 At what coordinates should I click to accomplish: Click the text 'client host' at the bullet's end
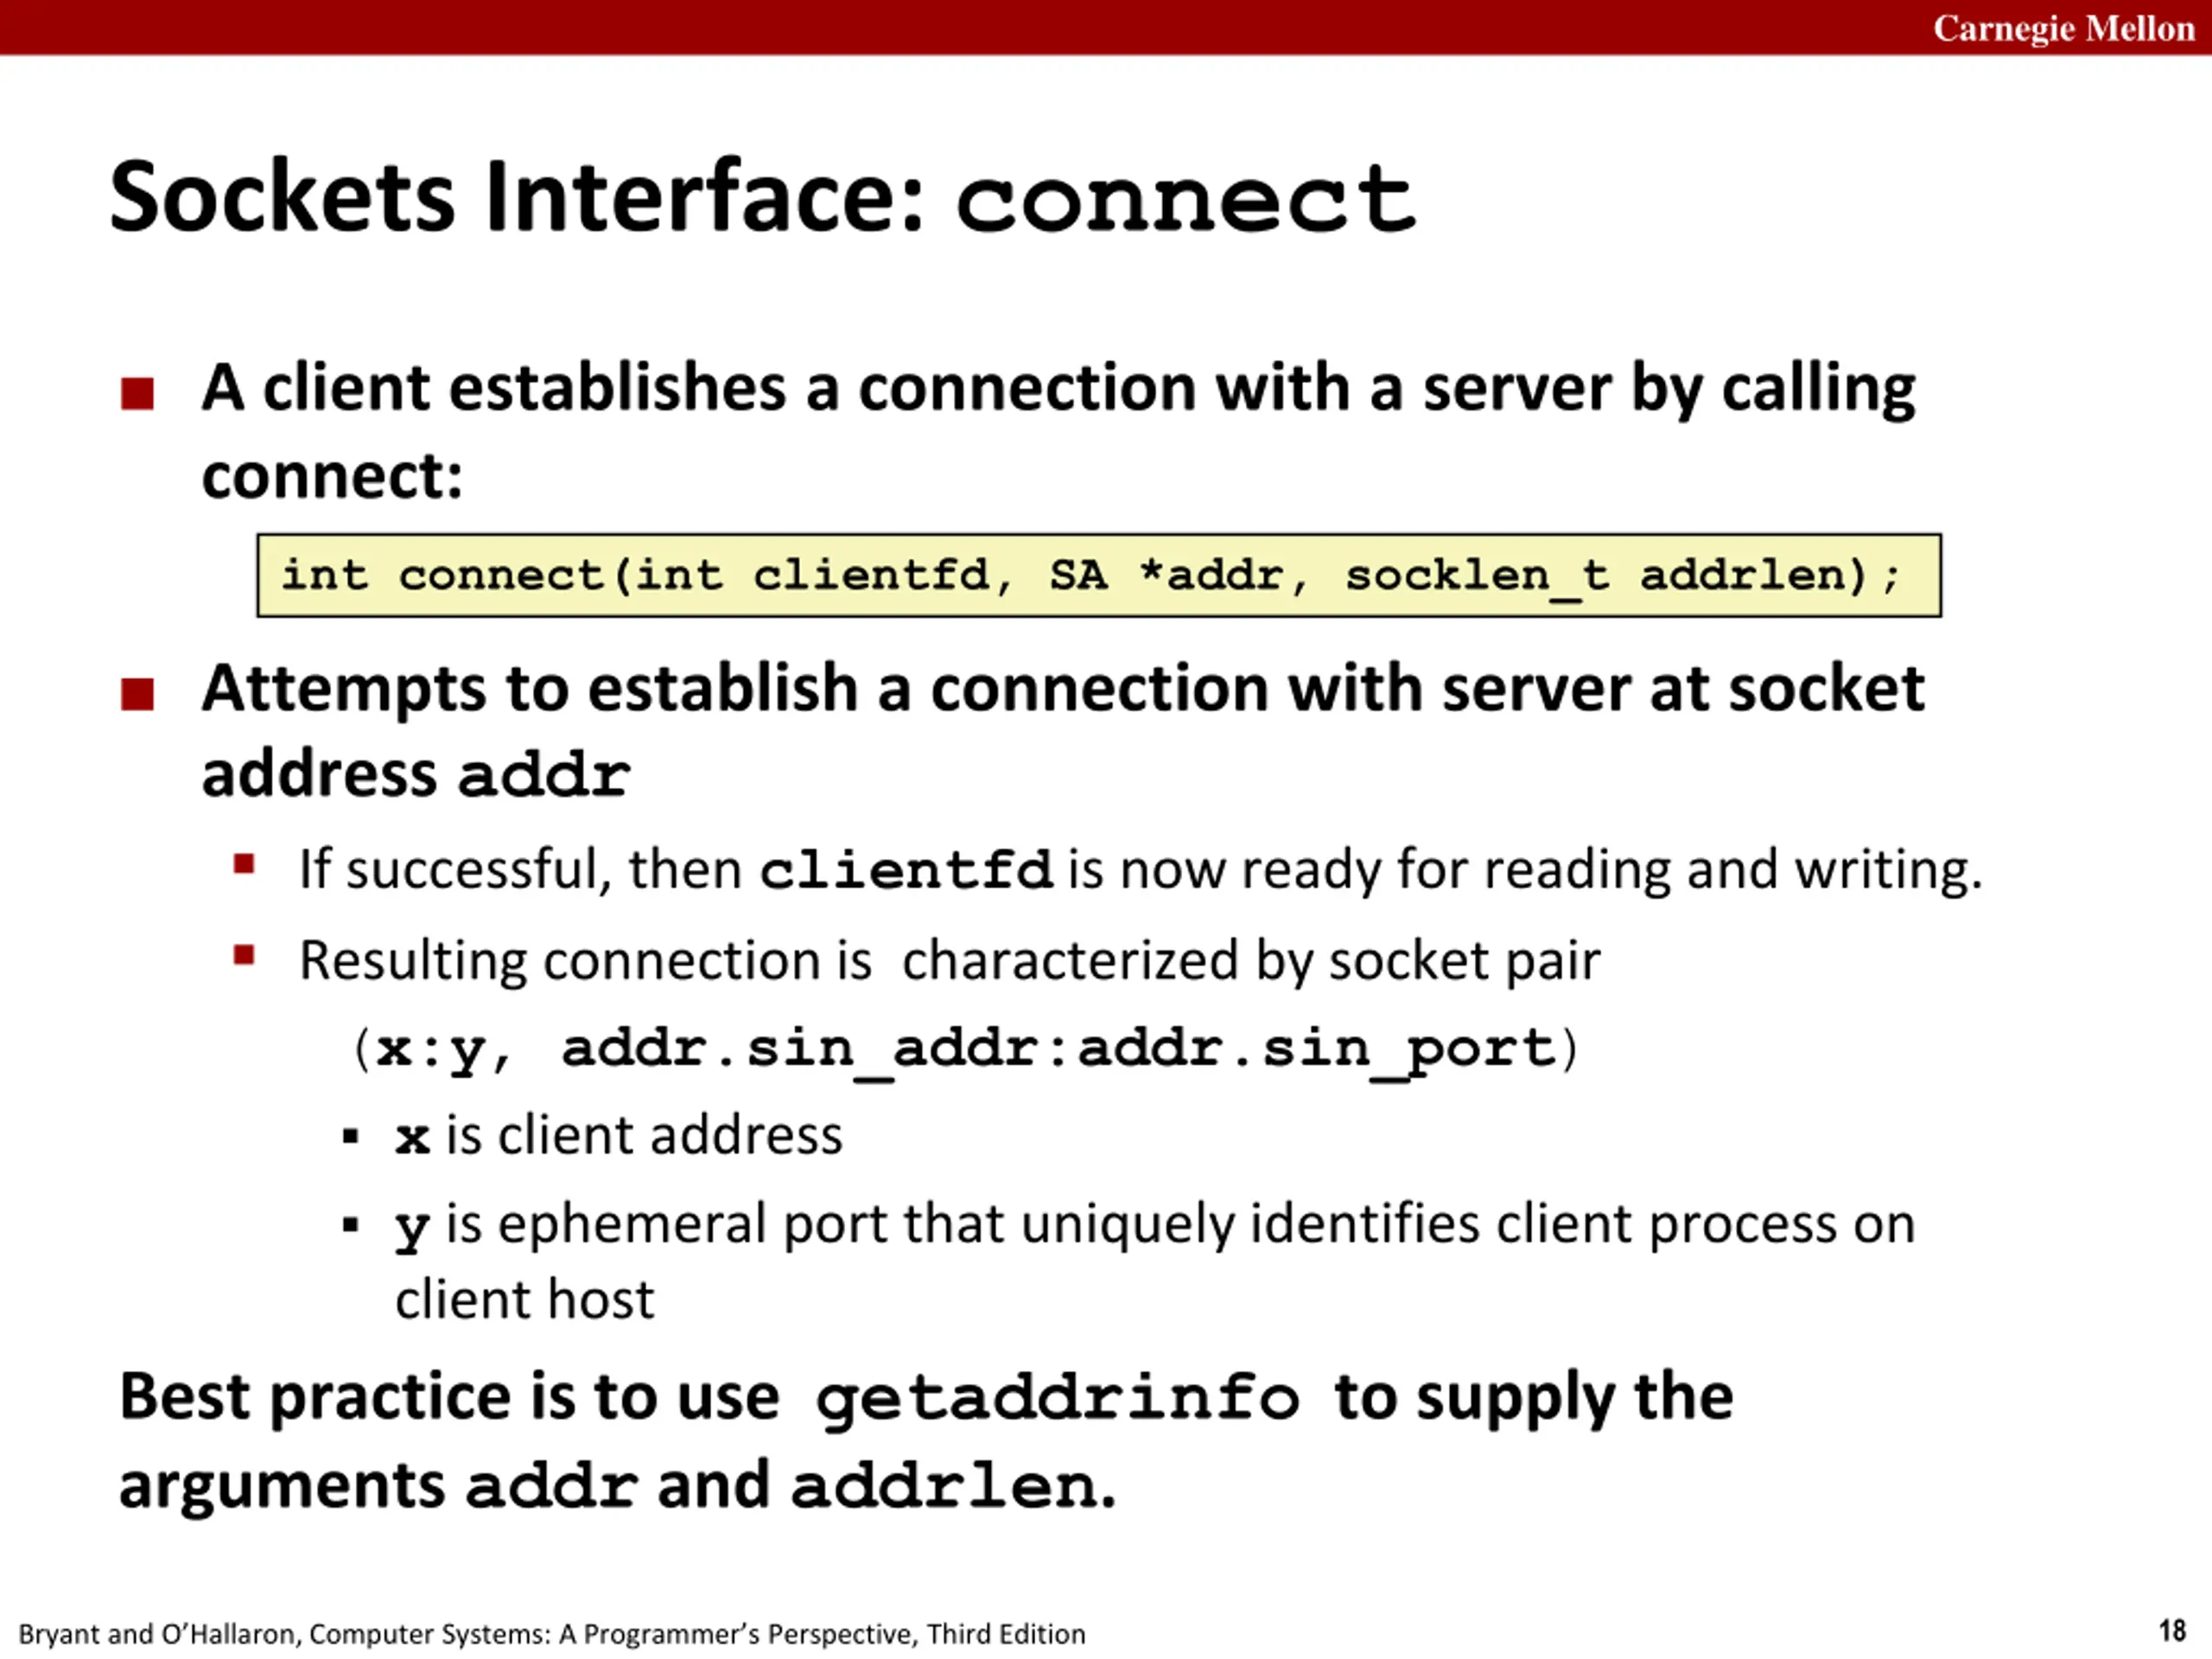[524, 1300]
